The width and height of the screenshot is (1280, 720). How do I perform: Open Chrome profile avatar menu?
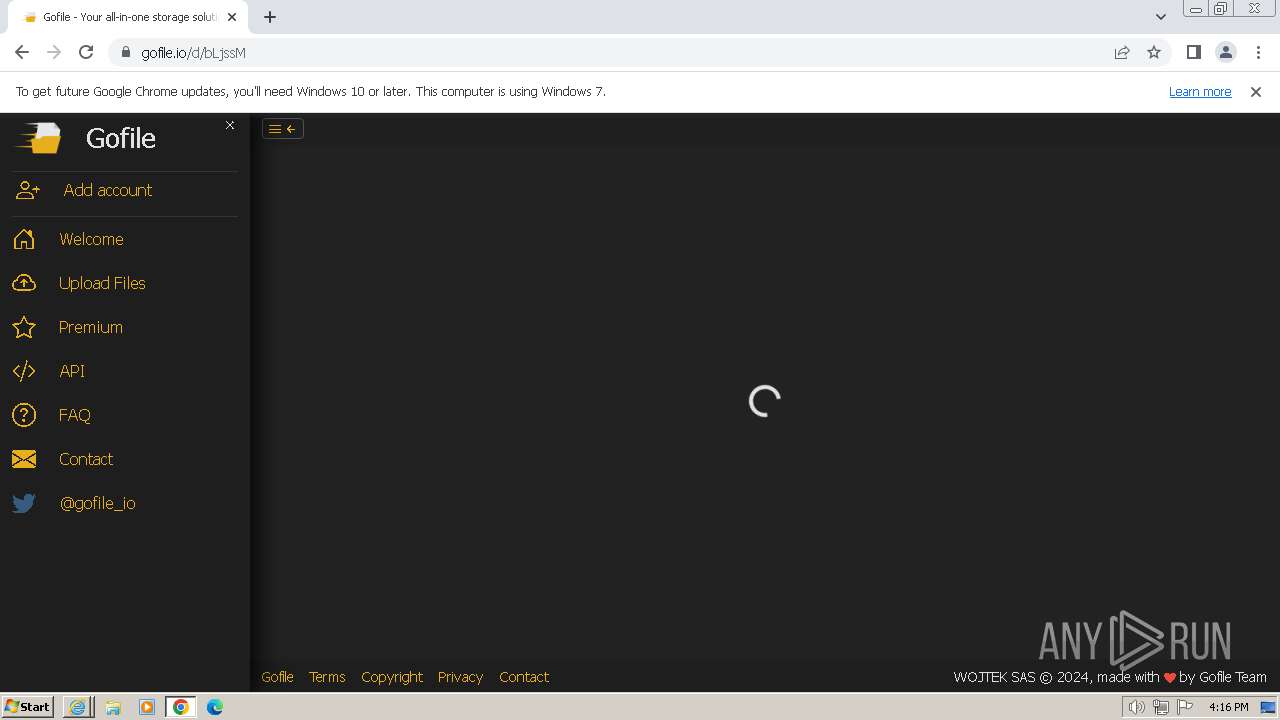(1225, 52)
